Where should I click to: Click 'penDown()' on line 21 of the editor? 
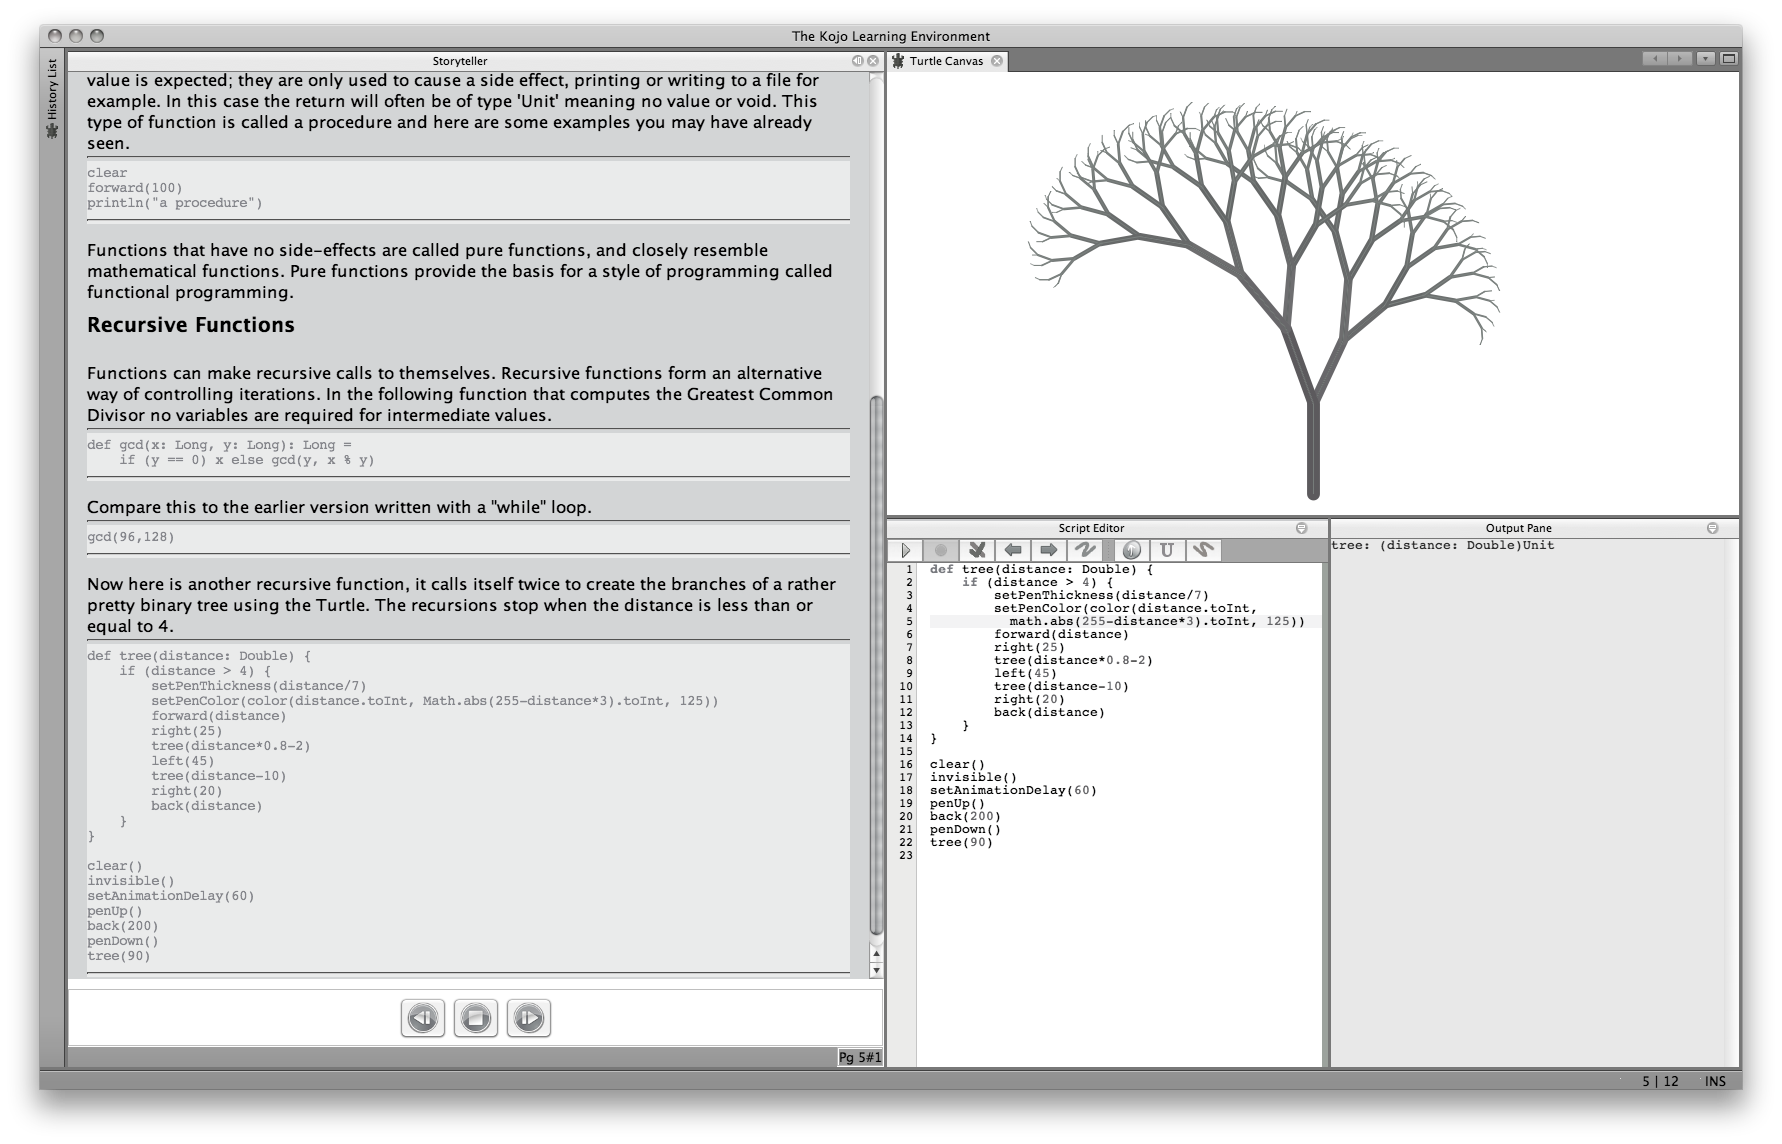(x=965, y=829)
